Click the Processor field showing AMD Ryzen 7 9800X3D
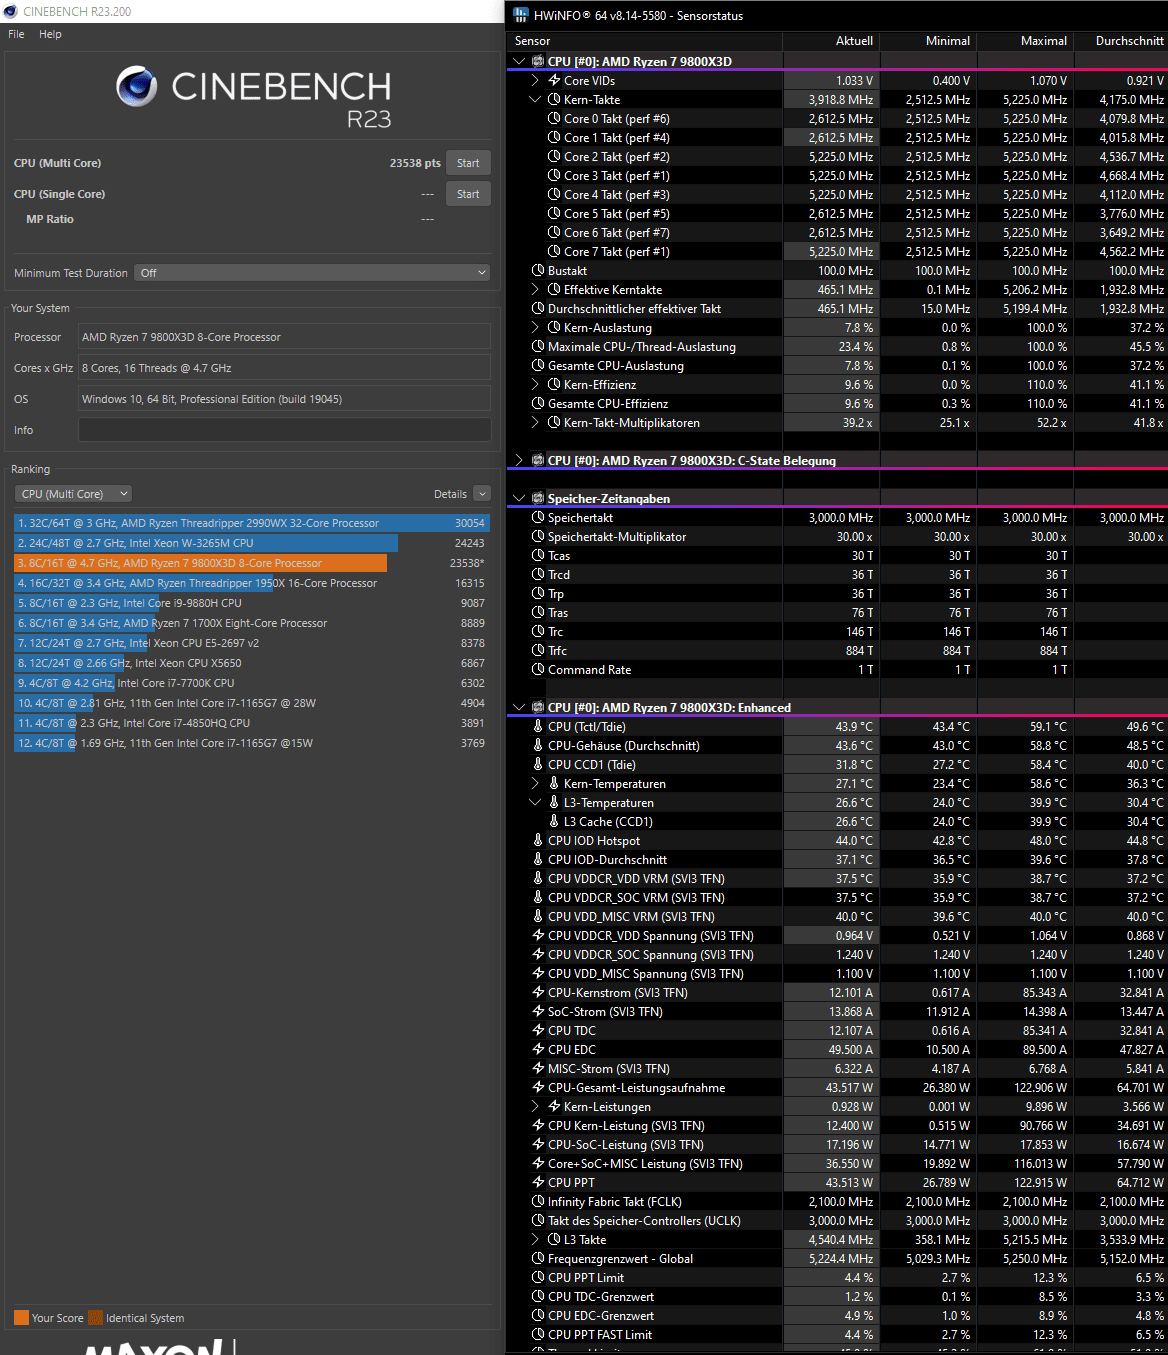Screen dimensions: 1168x1355 [284, 337]
